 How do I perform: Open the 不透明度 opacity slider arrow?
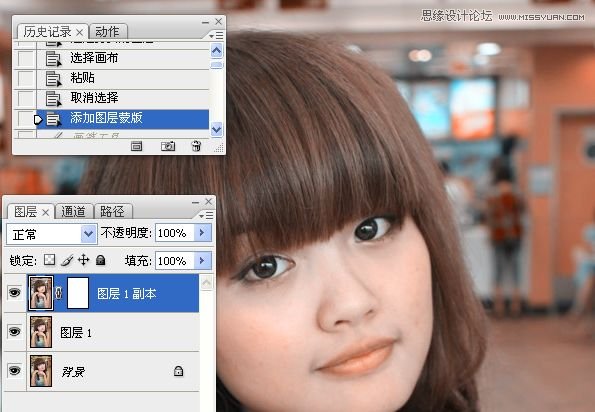202,232
